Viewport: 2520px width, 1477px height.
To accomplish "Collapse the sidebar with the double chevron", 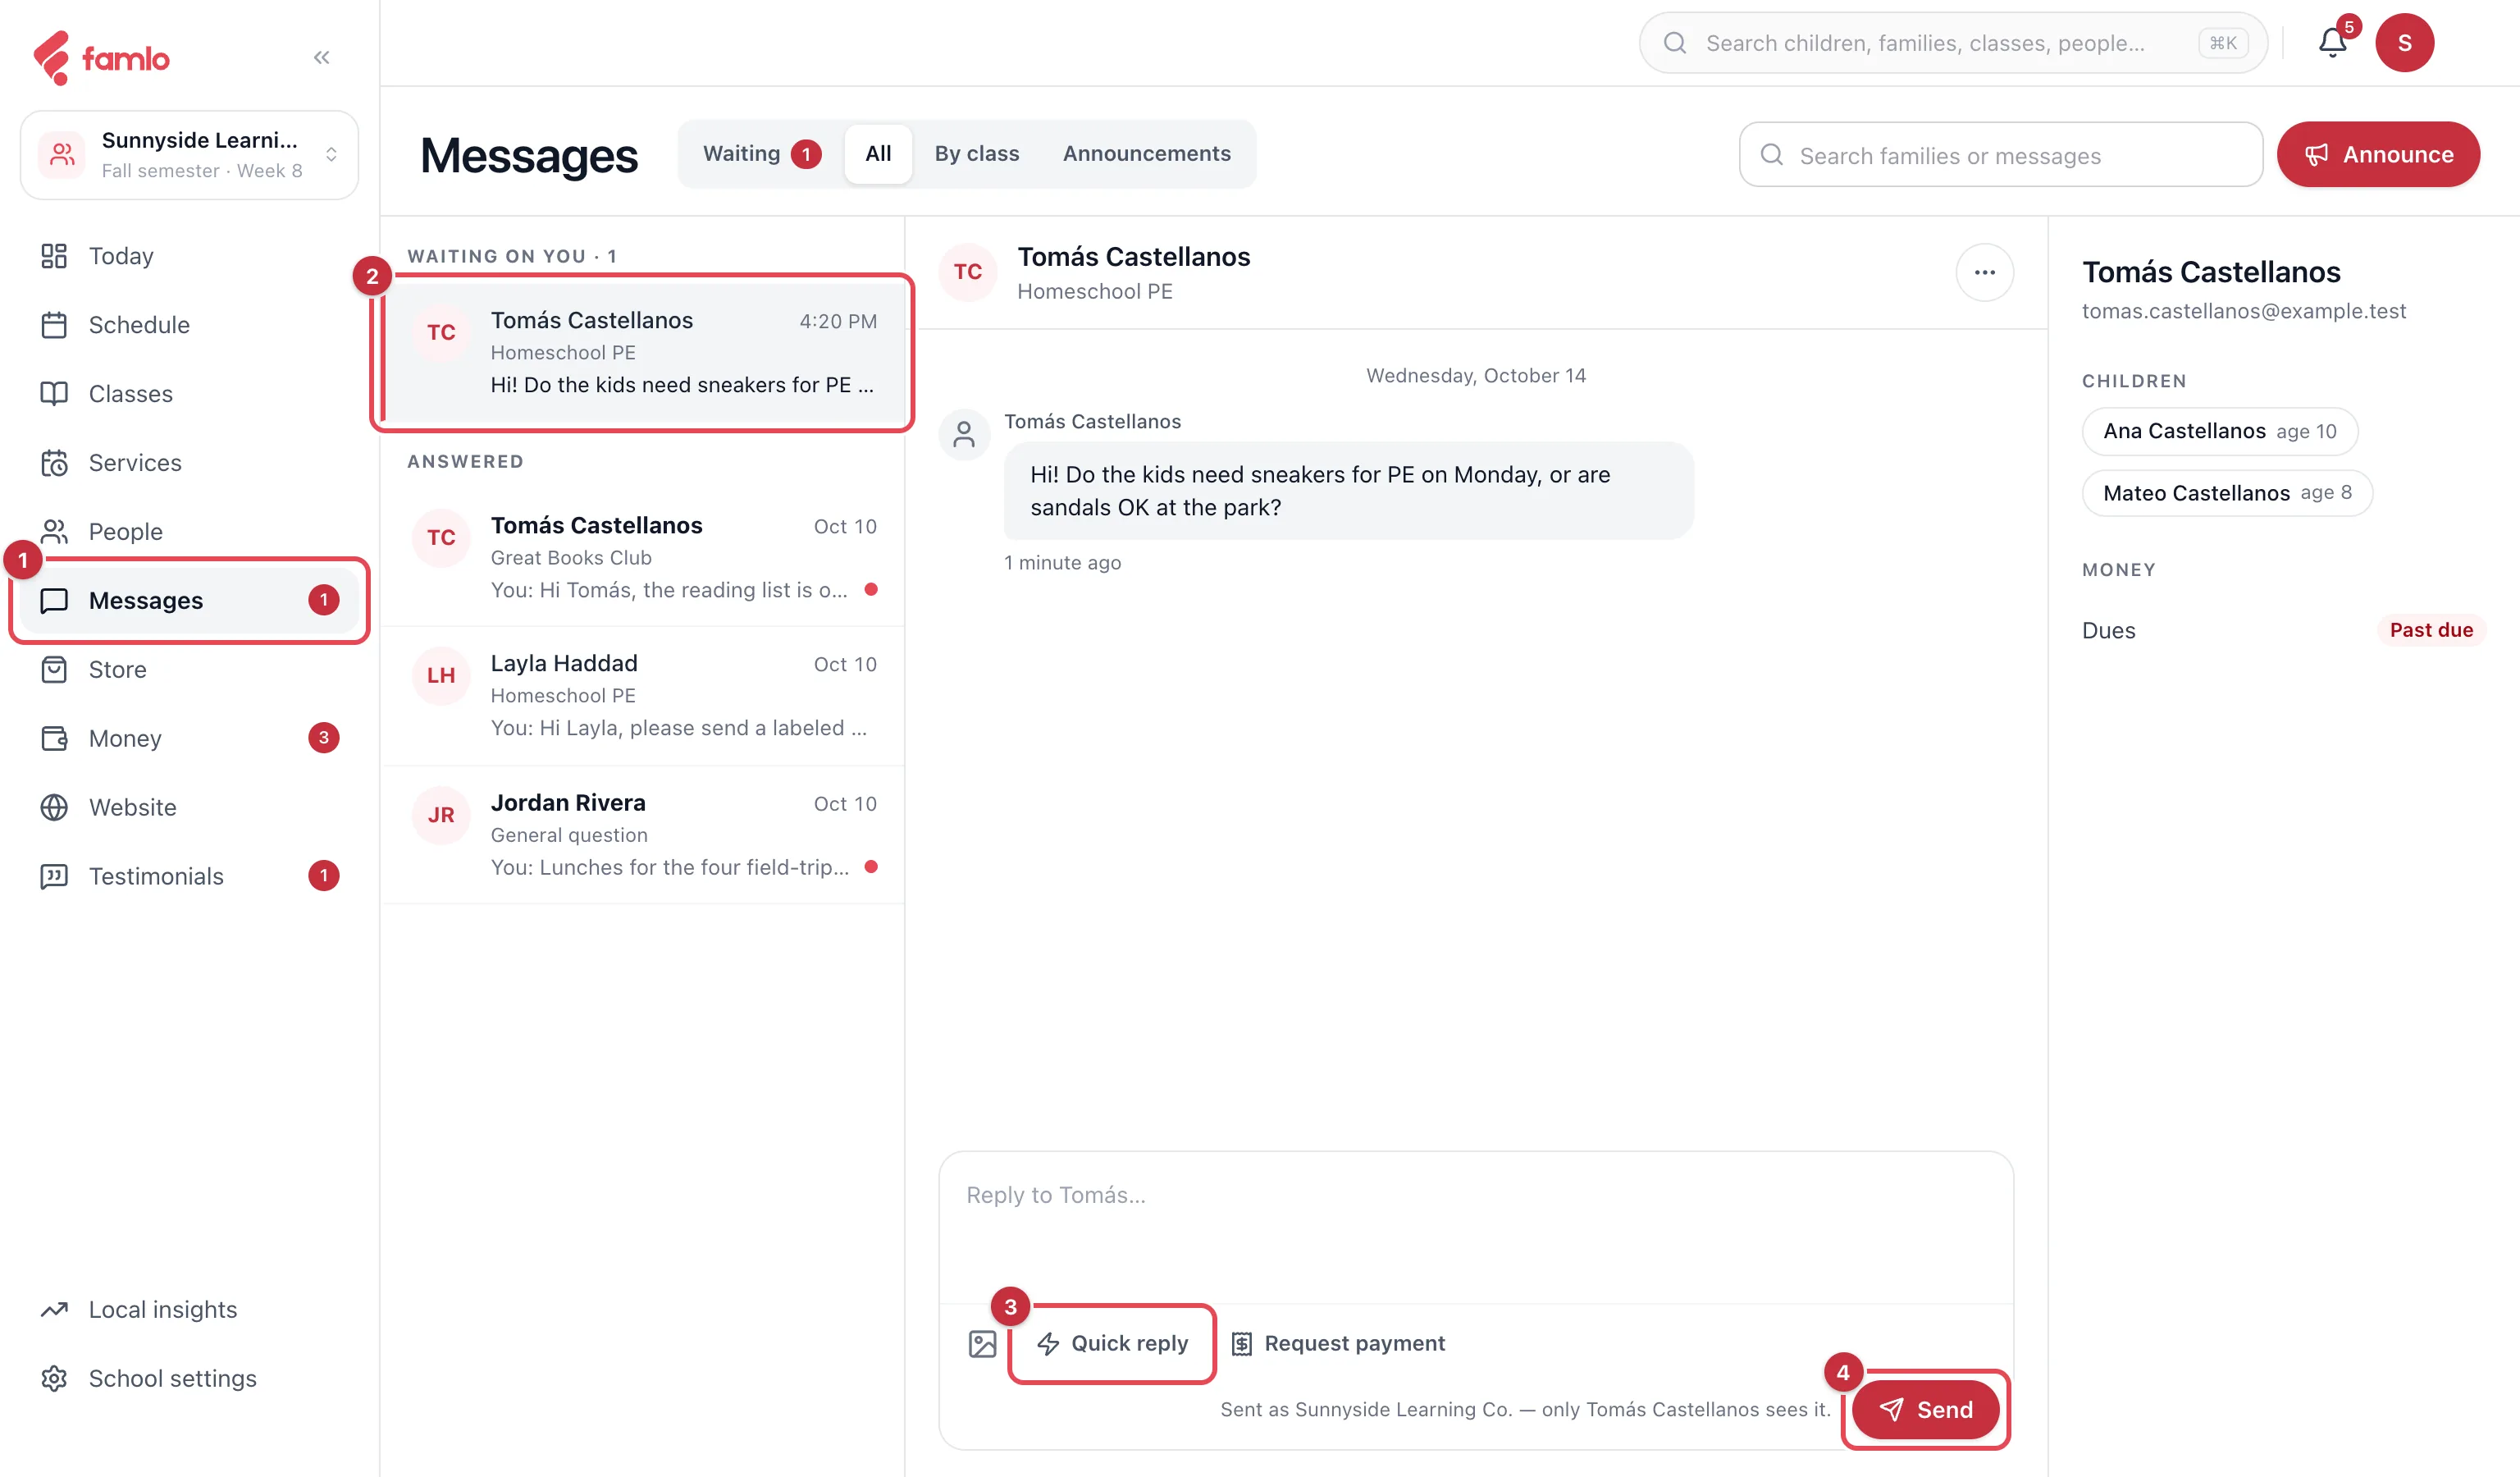I will tap(321, 58).
